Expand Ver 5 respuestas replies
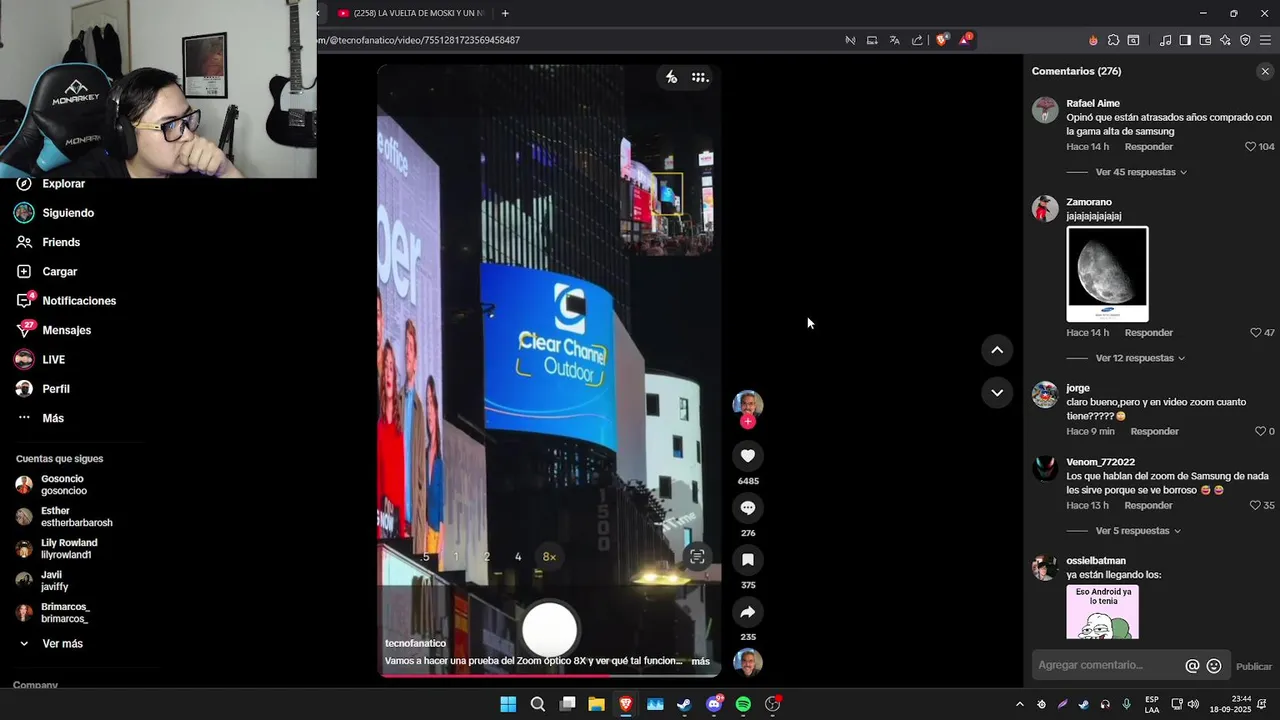 [x=1138, y=531]
